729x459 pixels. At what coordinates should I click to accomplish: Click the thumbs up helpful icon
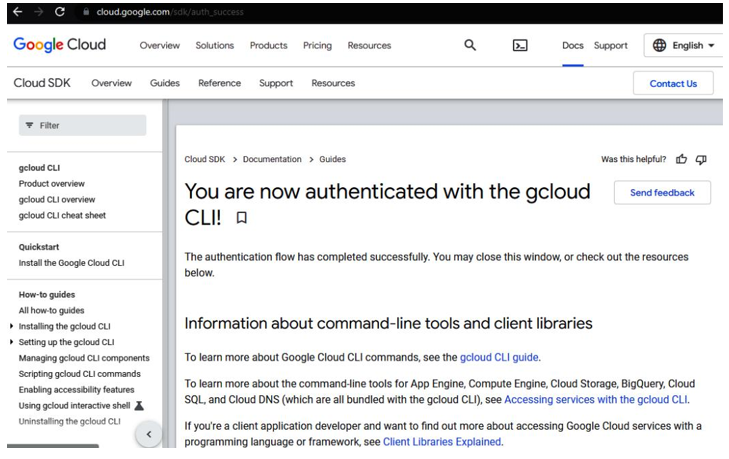(682, 159)
